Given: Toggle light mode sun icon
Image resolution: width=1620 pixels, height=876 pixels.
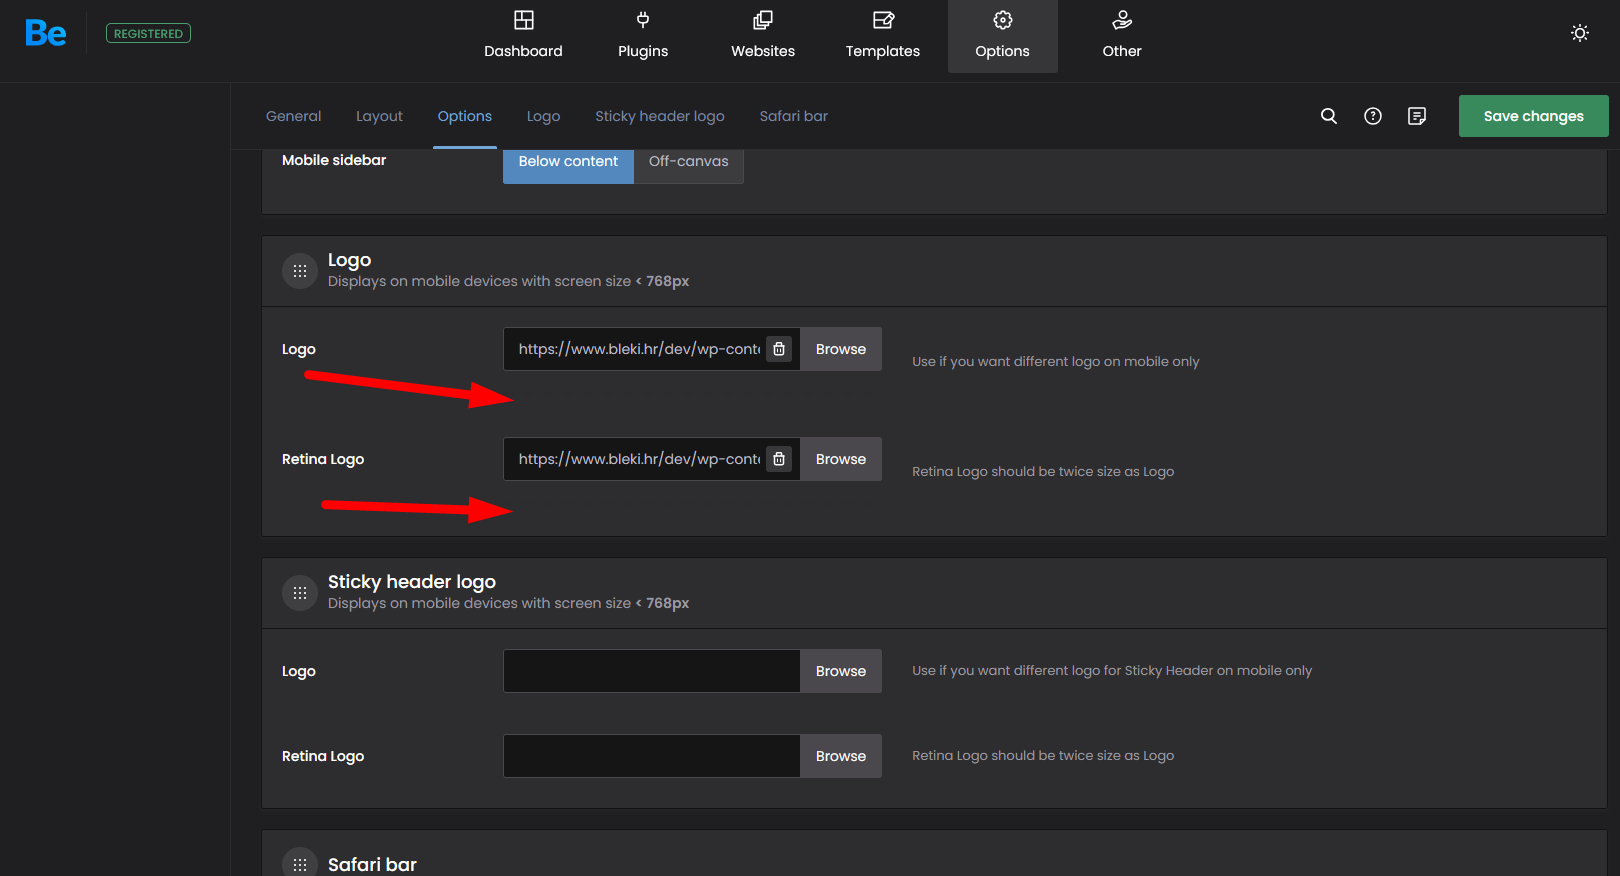Looking at the screenshot, I should coord(1580,33).
